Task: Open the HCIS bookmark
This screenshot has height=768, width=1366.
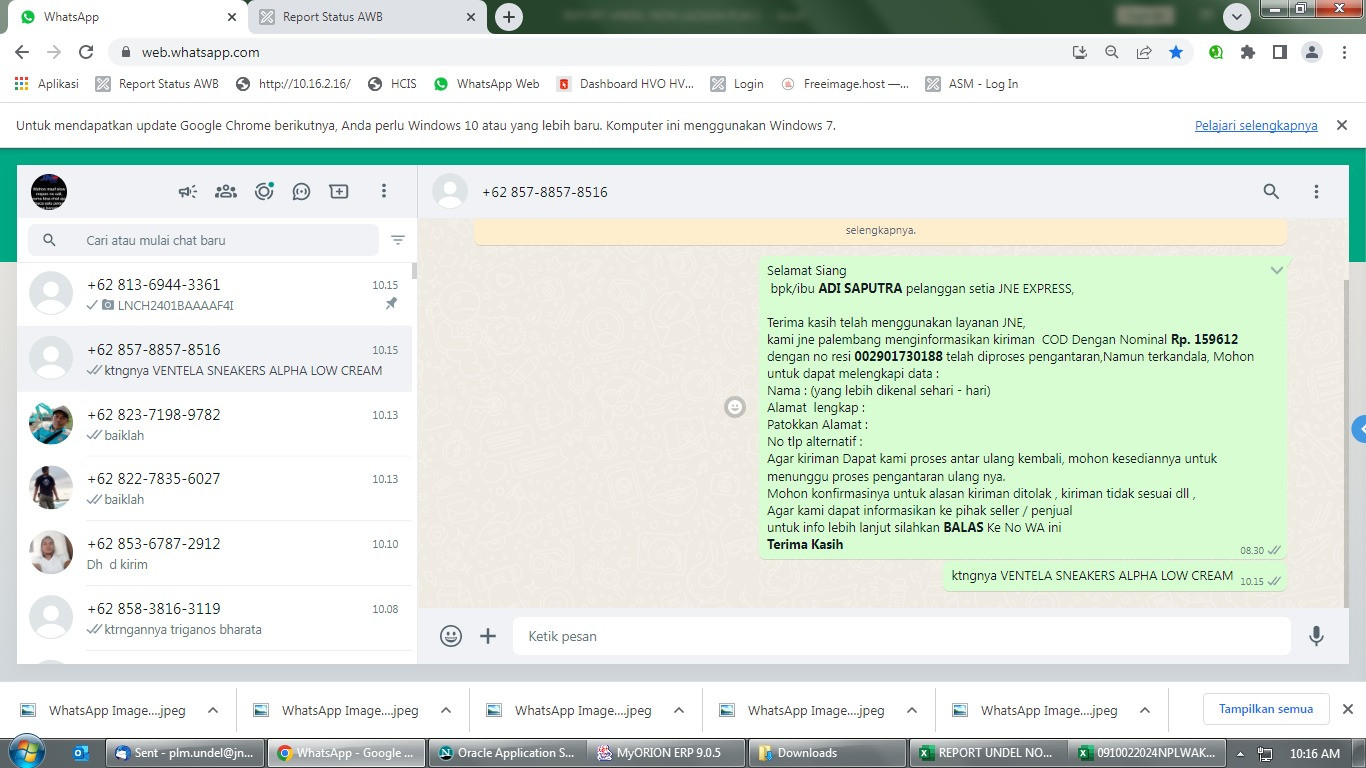Action: pyautogui.click(x=392, y=84)
